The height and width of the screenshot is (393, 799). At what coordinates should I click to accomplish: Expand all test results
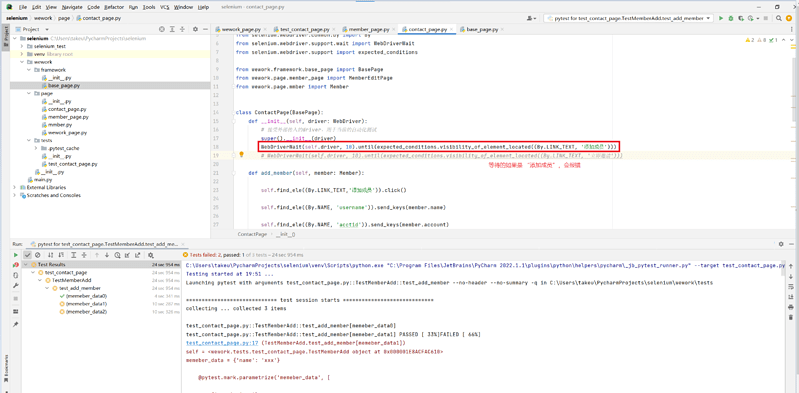point(73,255)
